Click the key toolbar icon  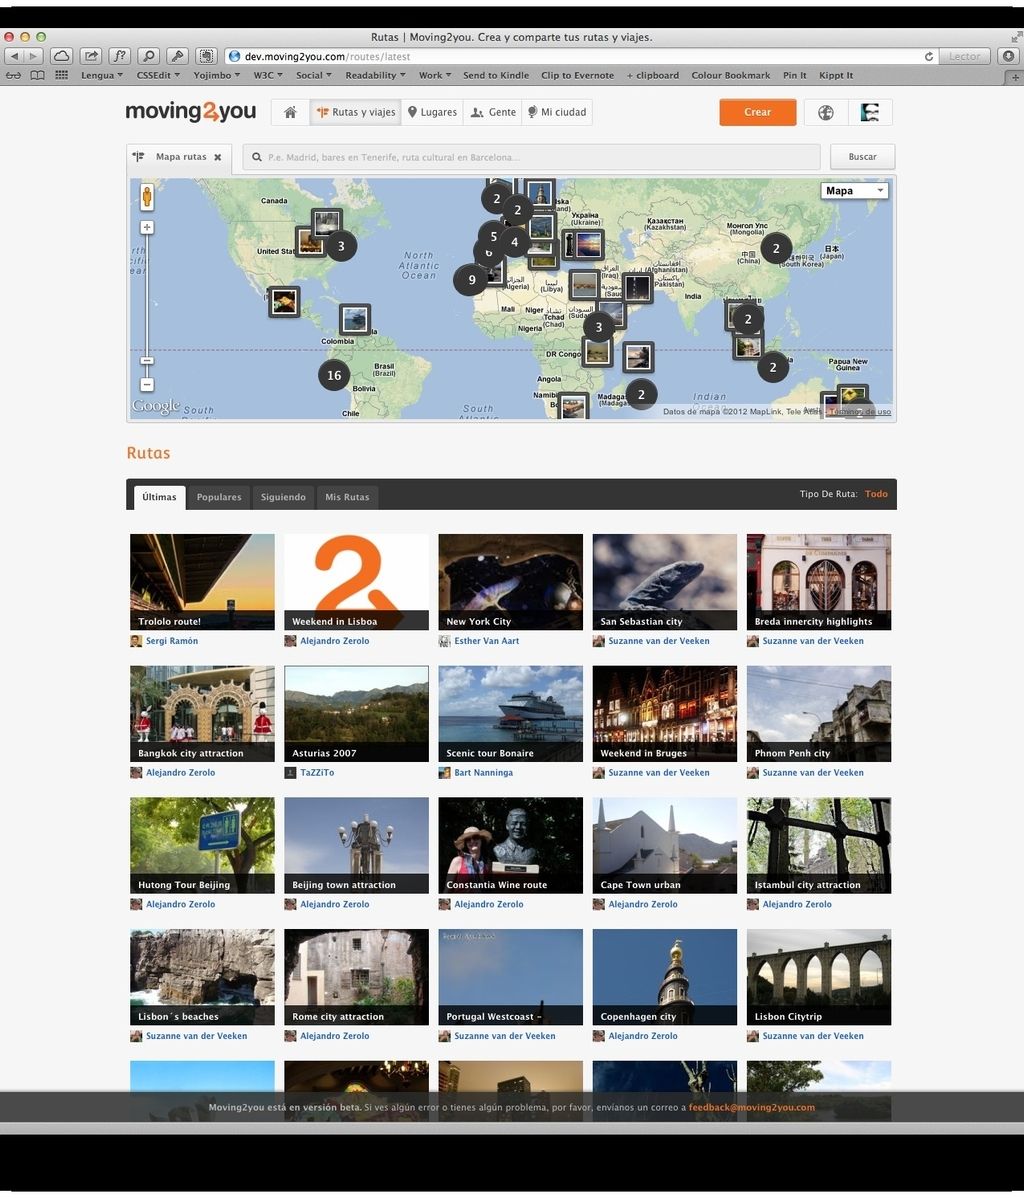click(177, 57)
